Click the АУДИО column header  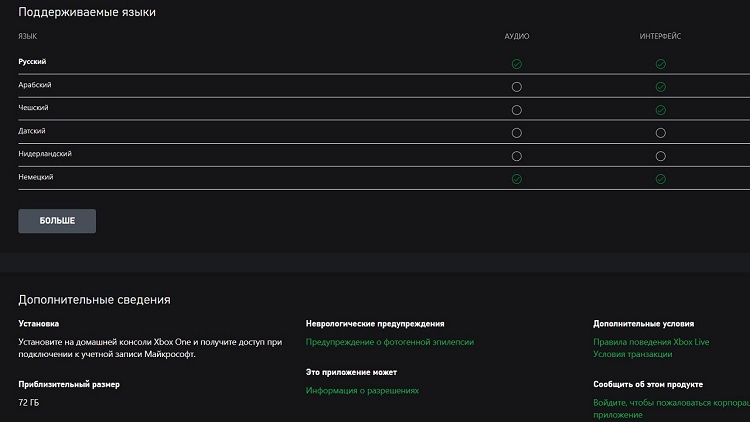click(x=516, y=36)
